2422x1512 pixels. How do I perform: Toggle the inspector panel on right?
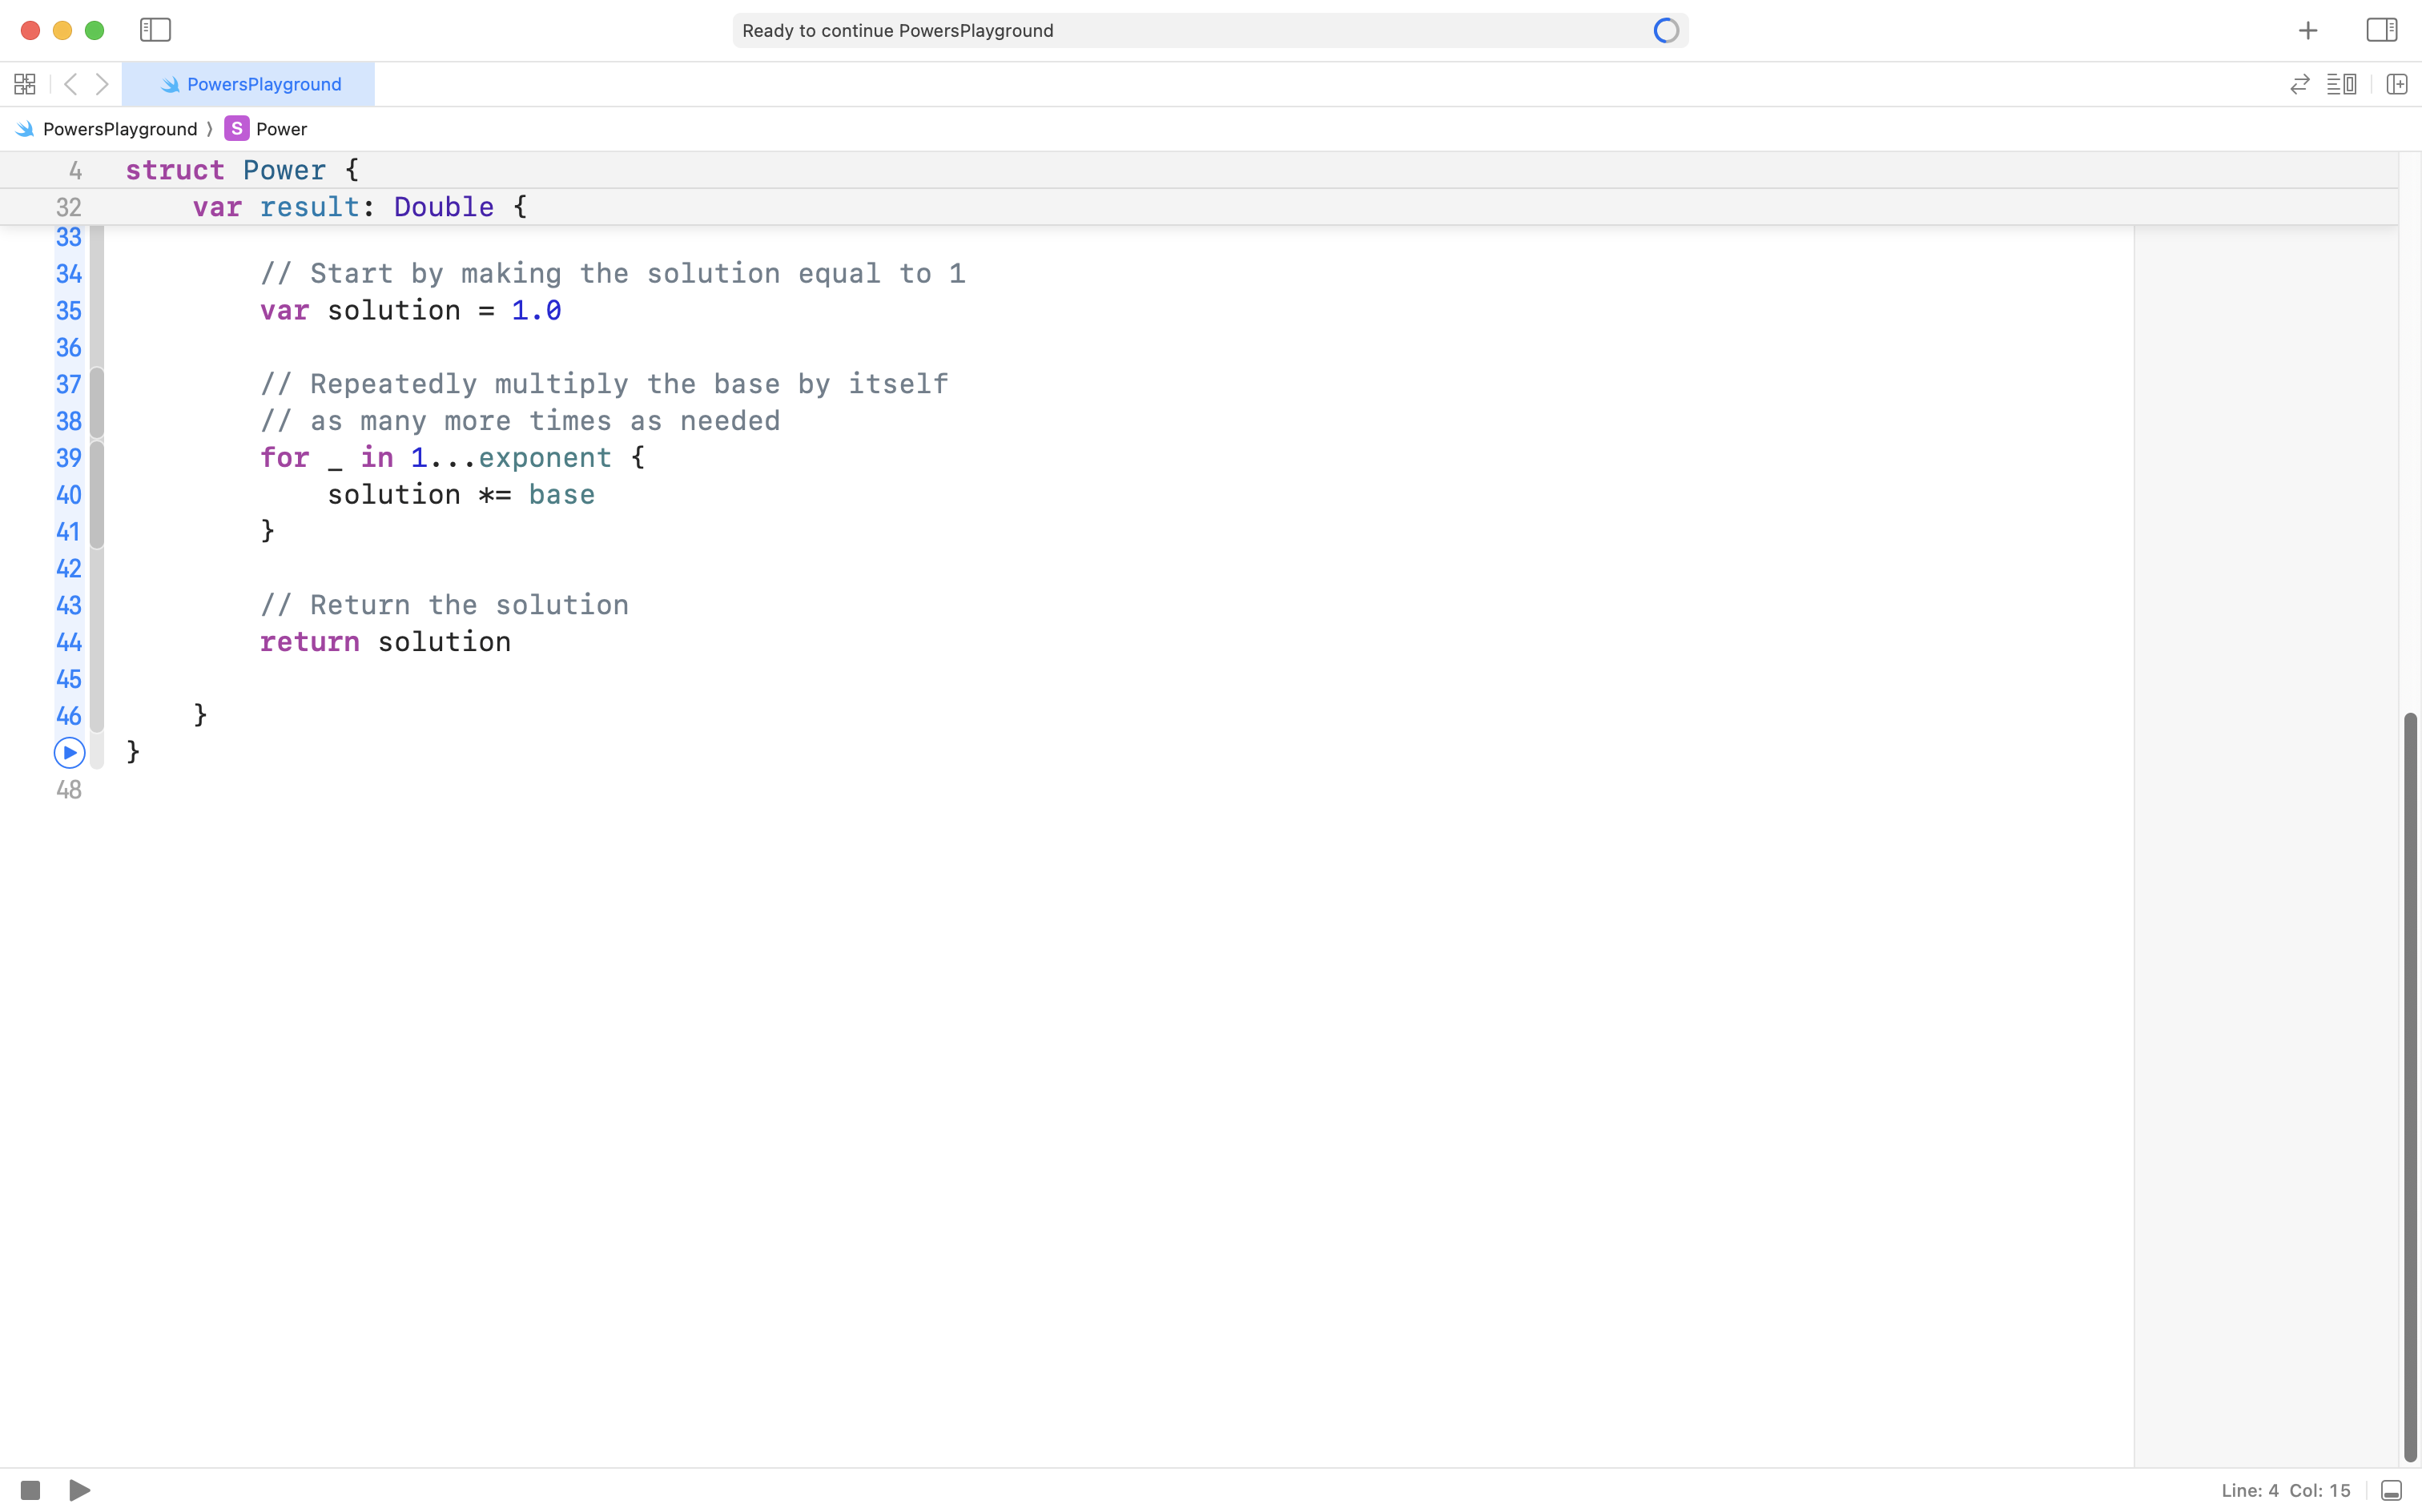point(2381,30)
